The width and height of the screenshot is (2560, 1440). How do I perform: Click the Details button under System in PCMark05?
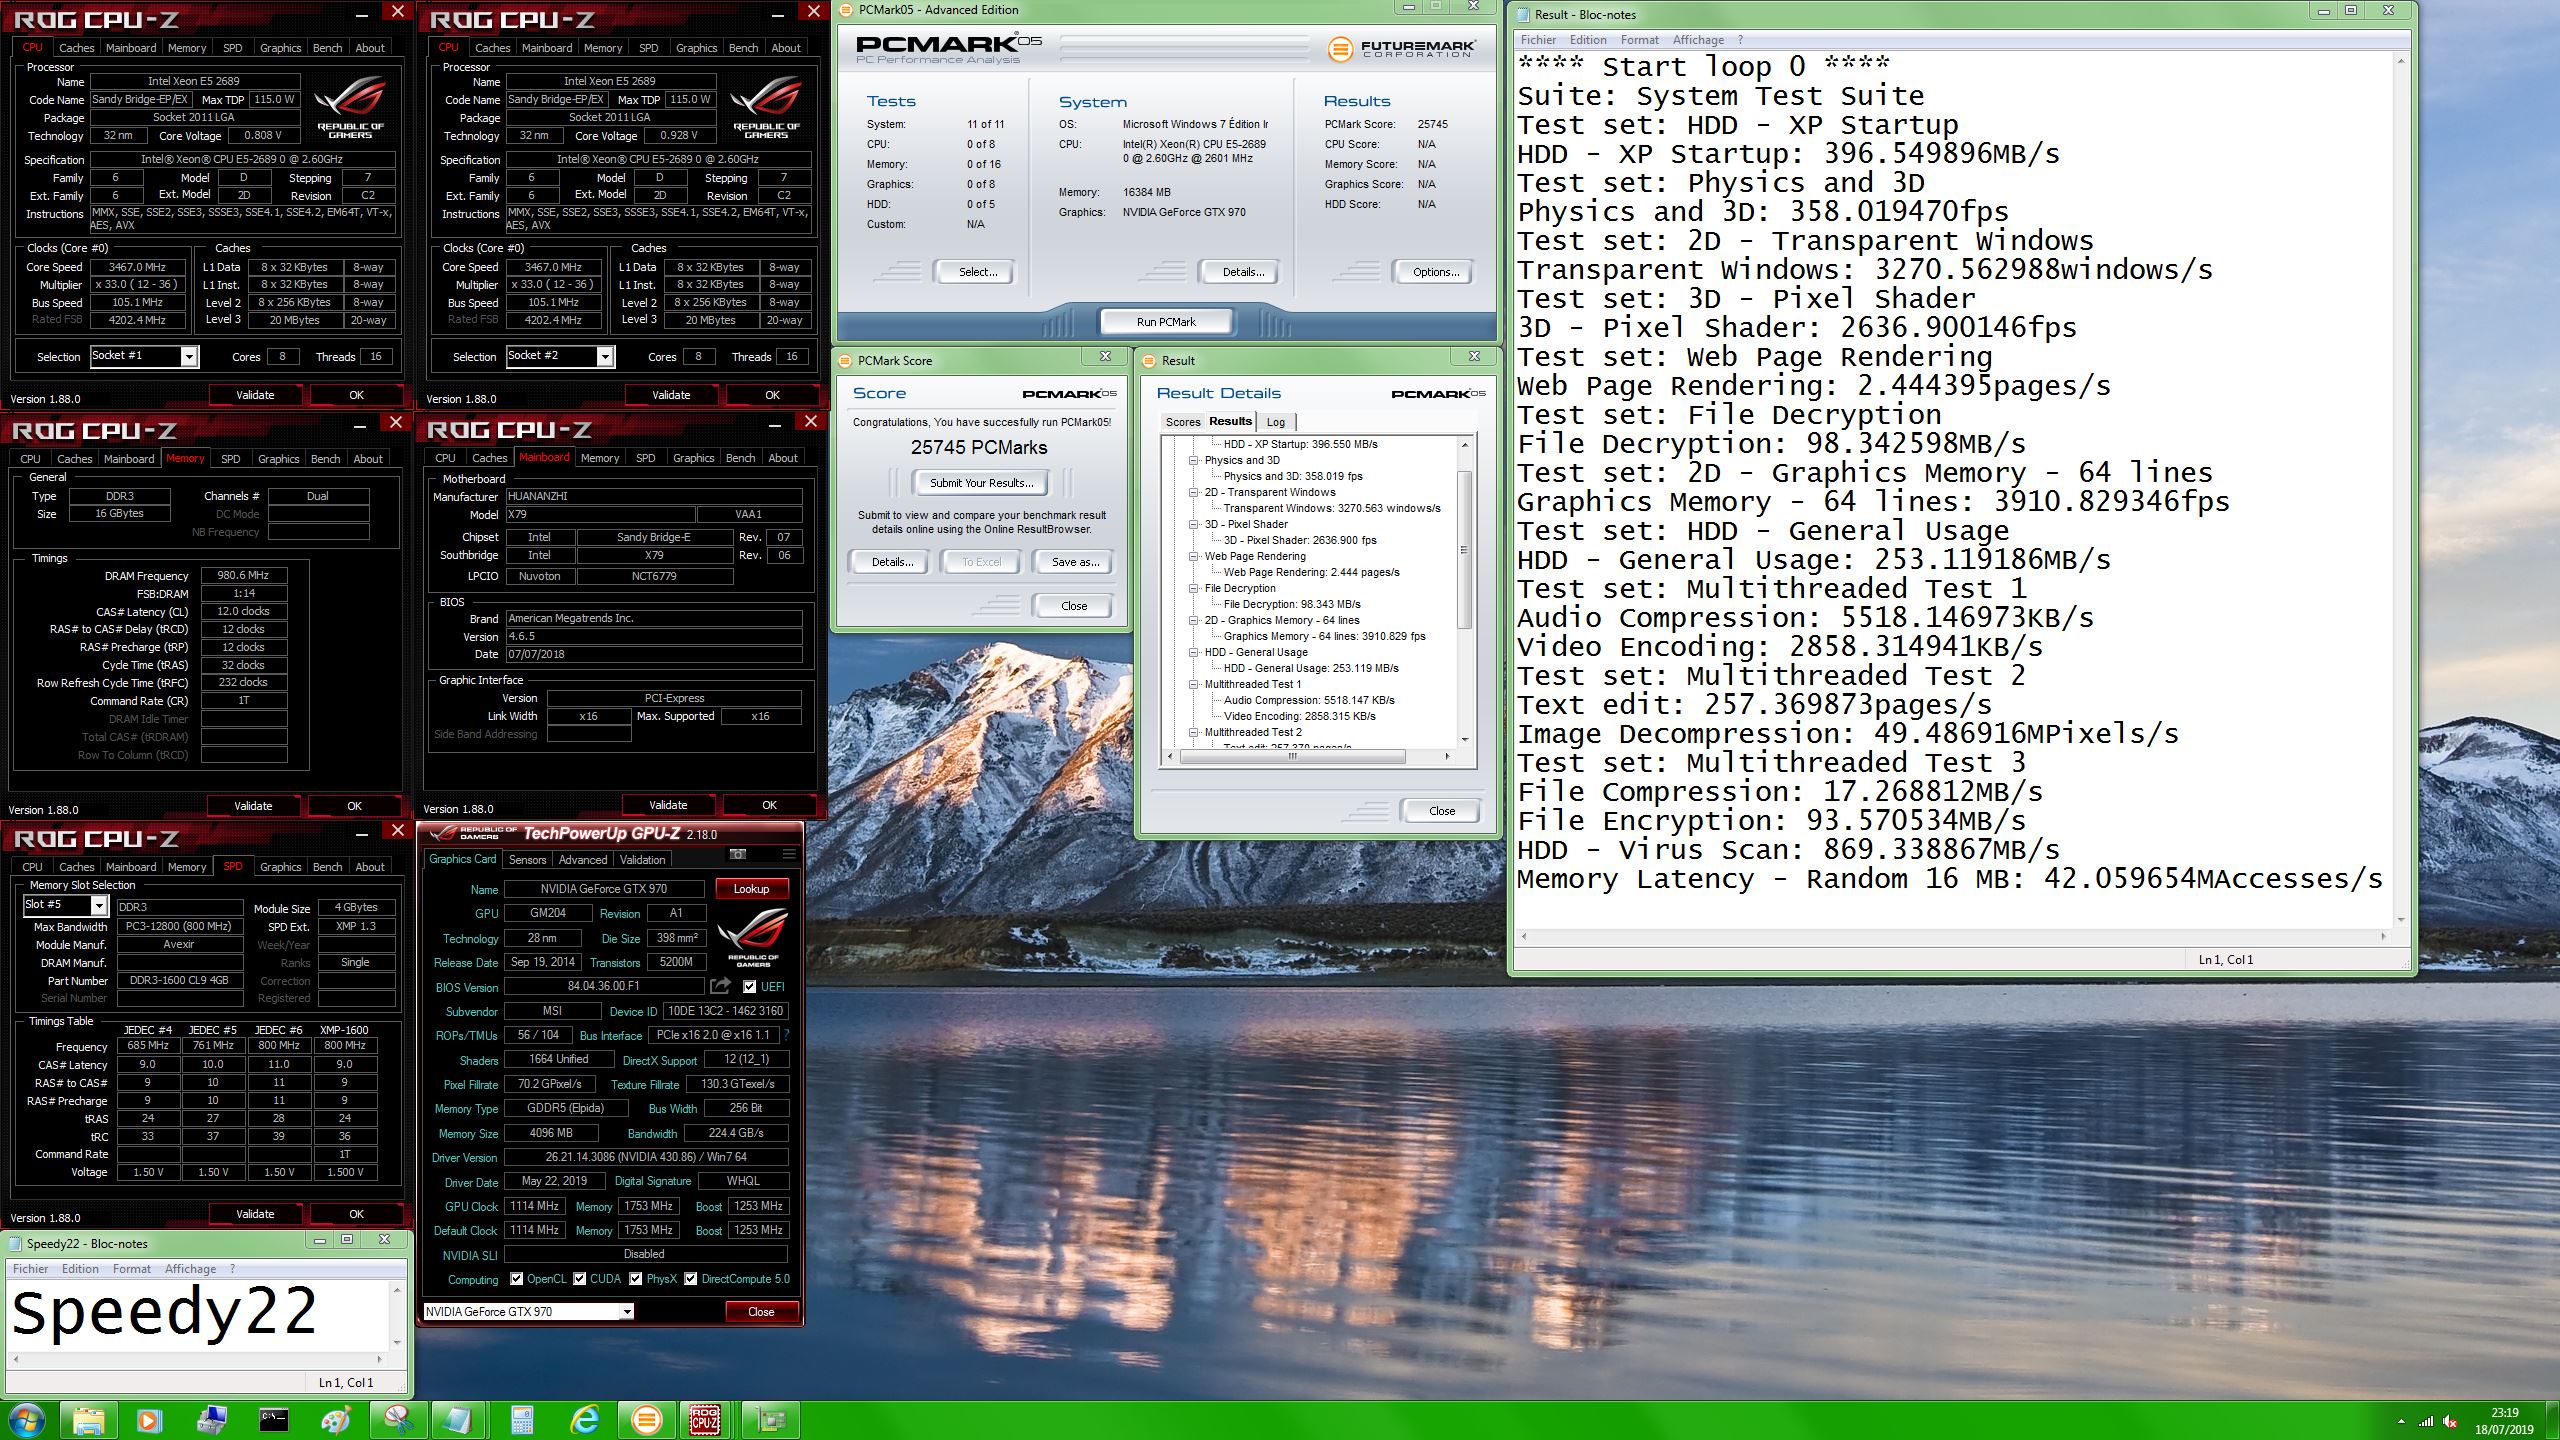coord(1242,272)
